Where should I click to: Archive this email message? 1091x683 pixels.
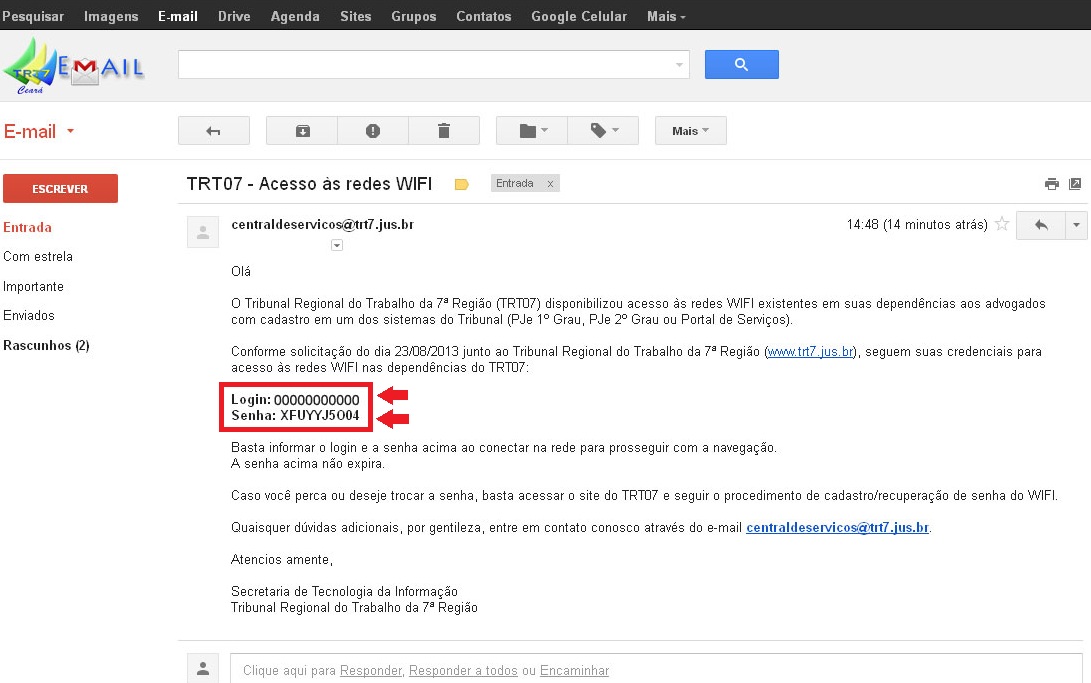point(302,131)
